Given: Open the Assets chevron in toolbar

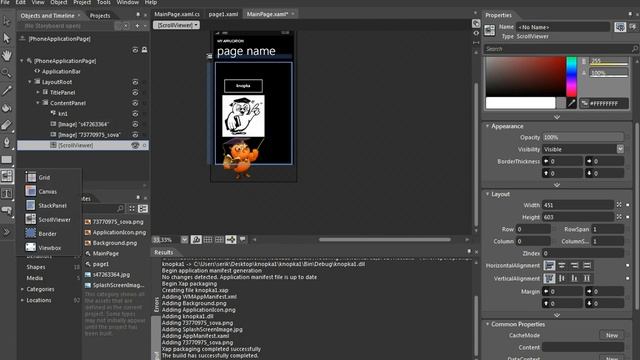Looking at the screenshot, I should (x=7, y=232).
